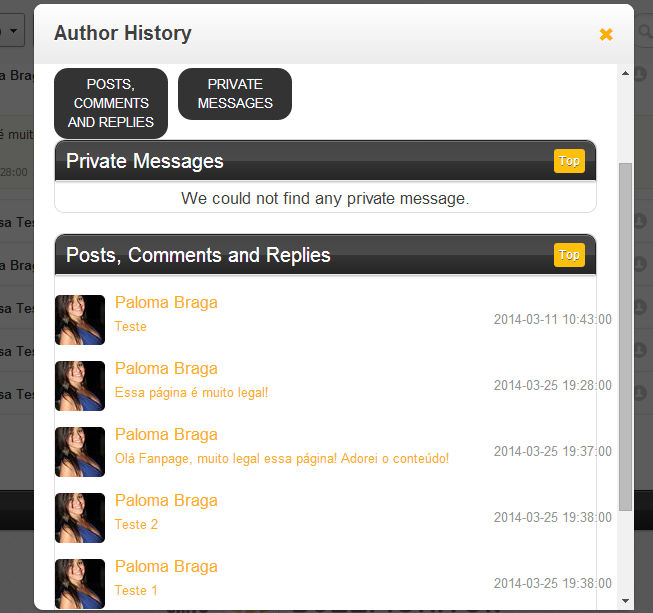The height and width of the screenshot is (613, 653).
Task: Click avatar next to the 'Teste 1' post
Action: (x=80, y=584)
